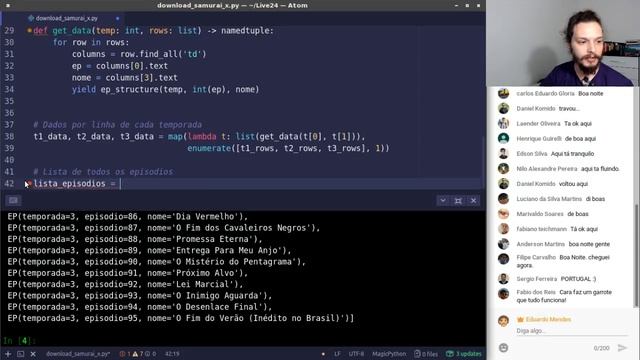Click the get_data function name on line 29

(x=71, y=31)
